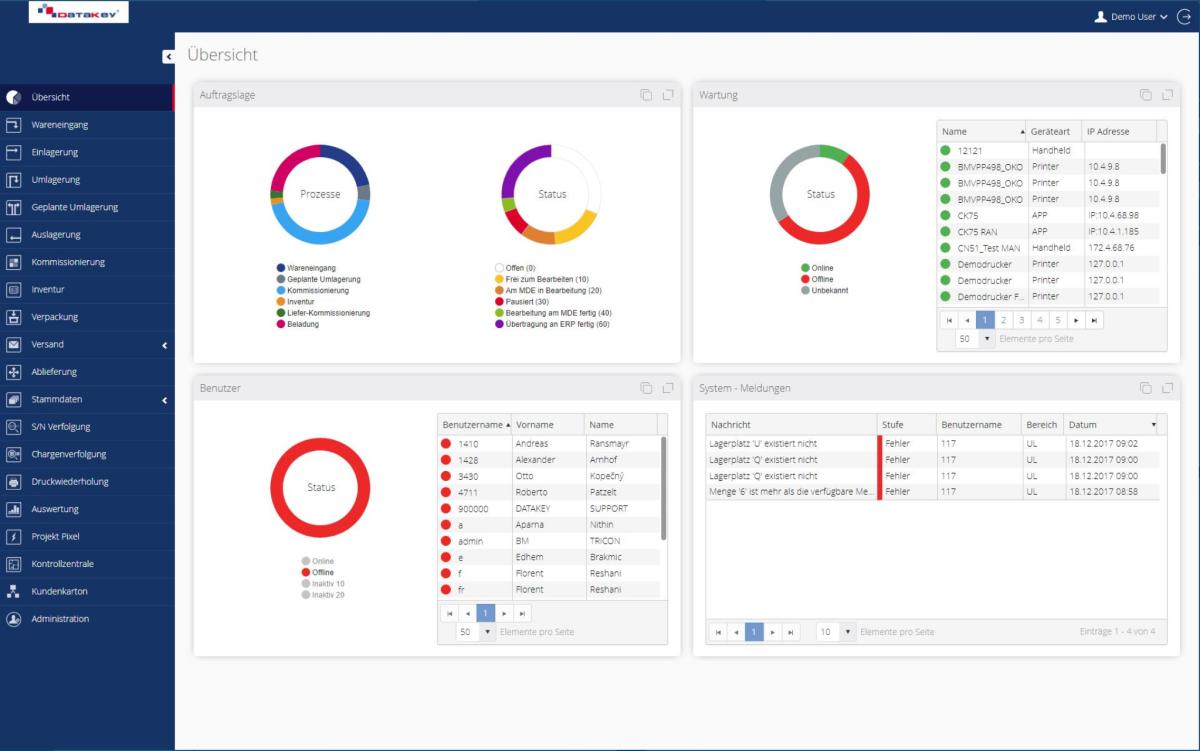Click the copy icon in Benutzer panel
The width and height of the screenshot is (1200, 751).
[646, 388]
